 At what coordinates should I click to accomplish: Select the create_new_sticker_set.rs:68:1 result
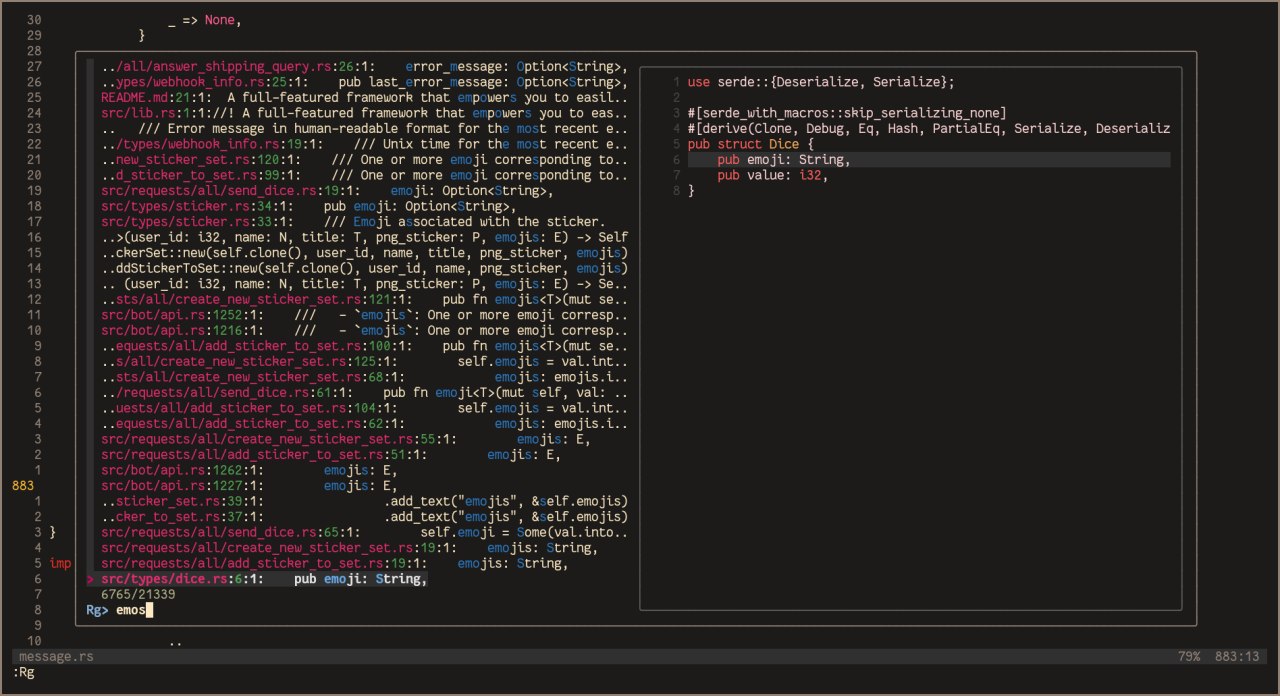point(365,377)
